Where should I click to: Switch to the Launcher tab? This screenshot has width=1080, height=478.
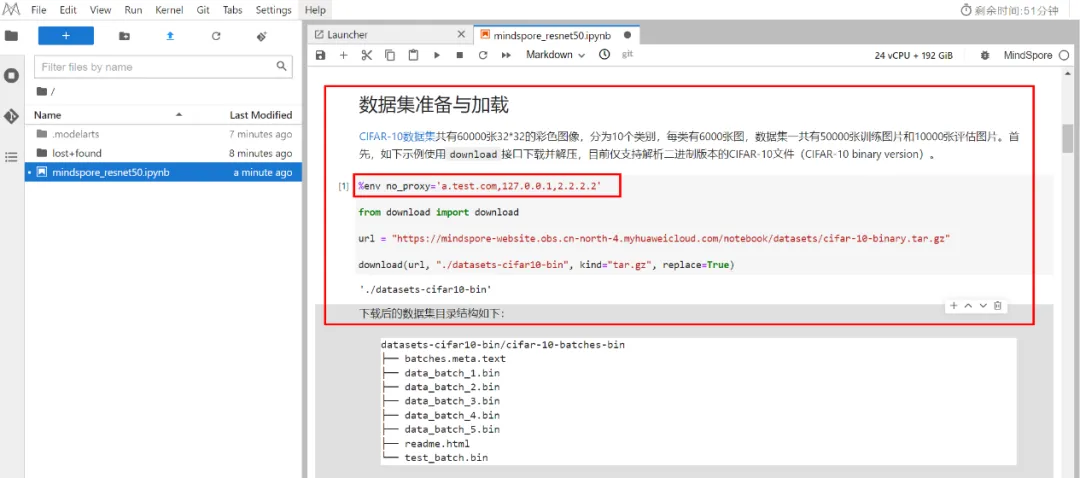[x=347, y=34]
